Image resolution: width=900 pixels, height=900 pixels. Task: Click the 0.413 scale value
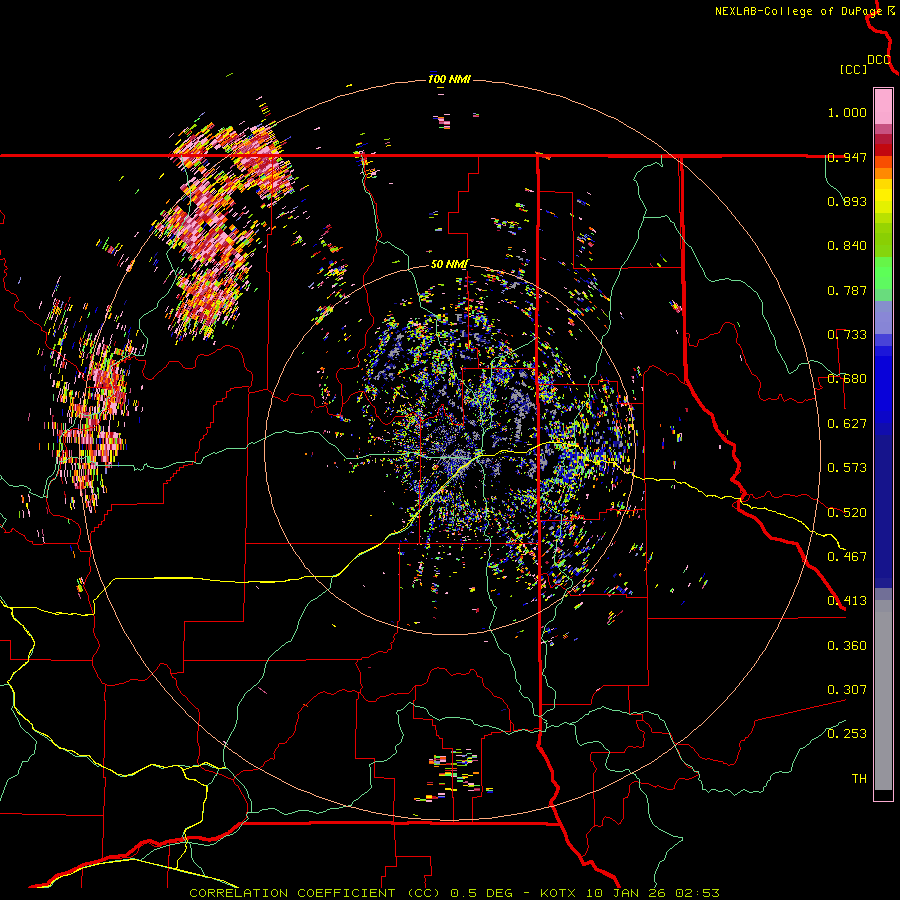(847, 601)
